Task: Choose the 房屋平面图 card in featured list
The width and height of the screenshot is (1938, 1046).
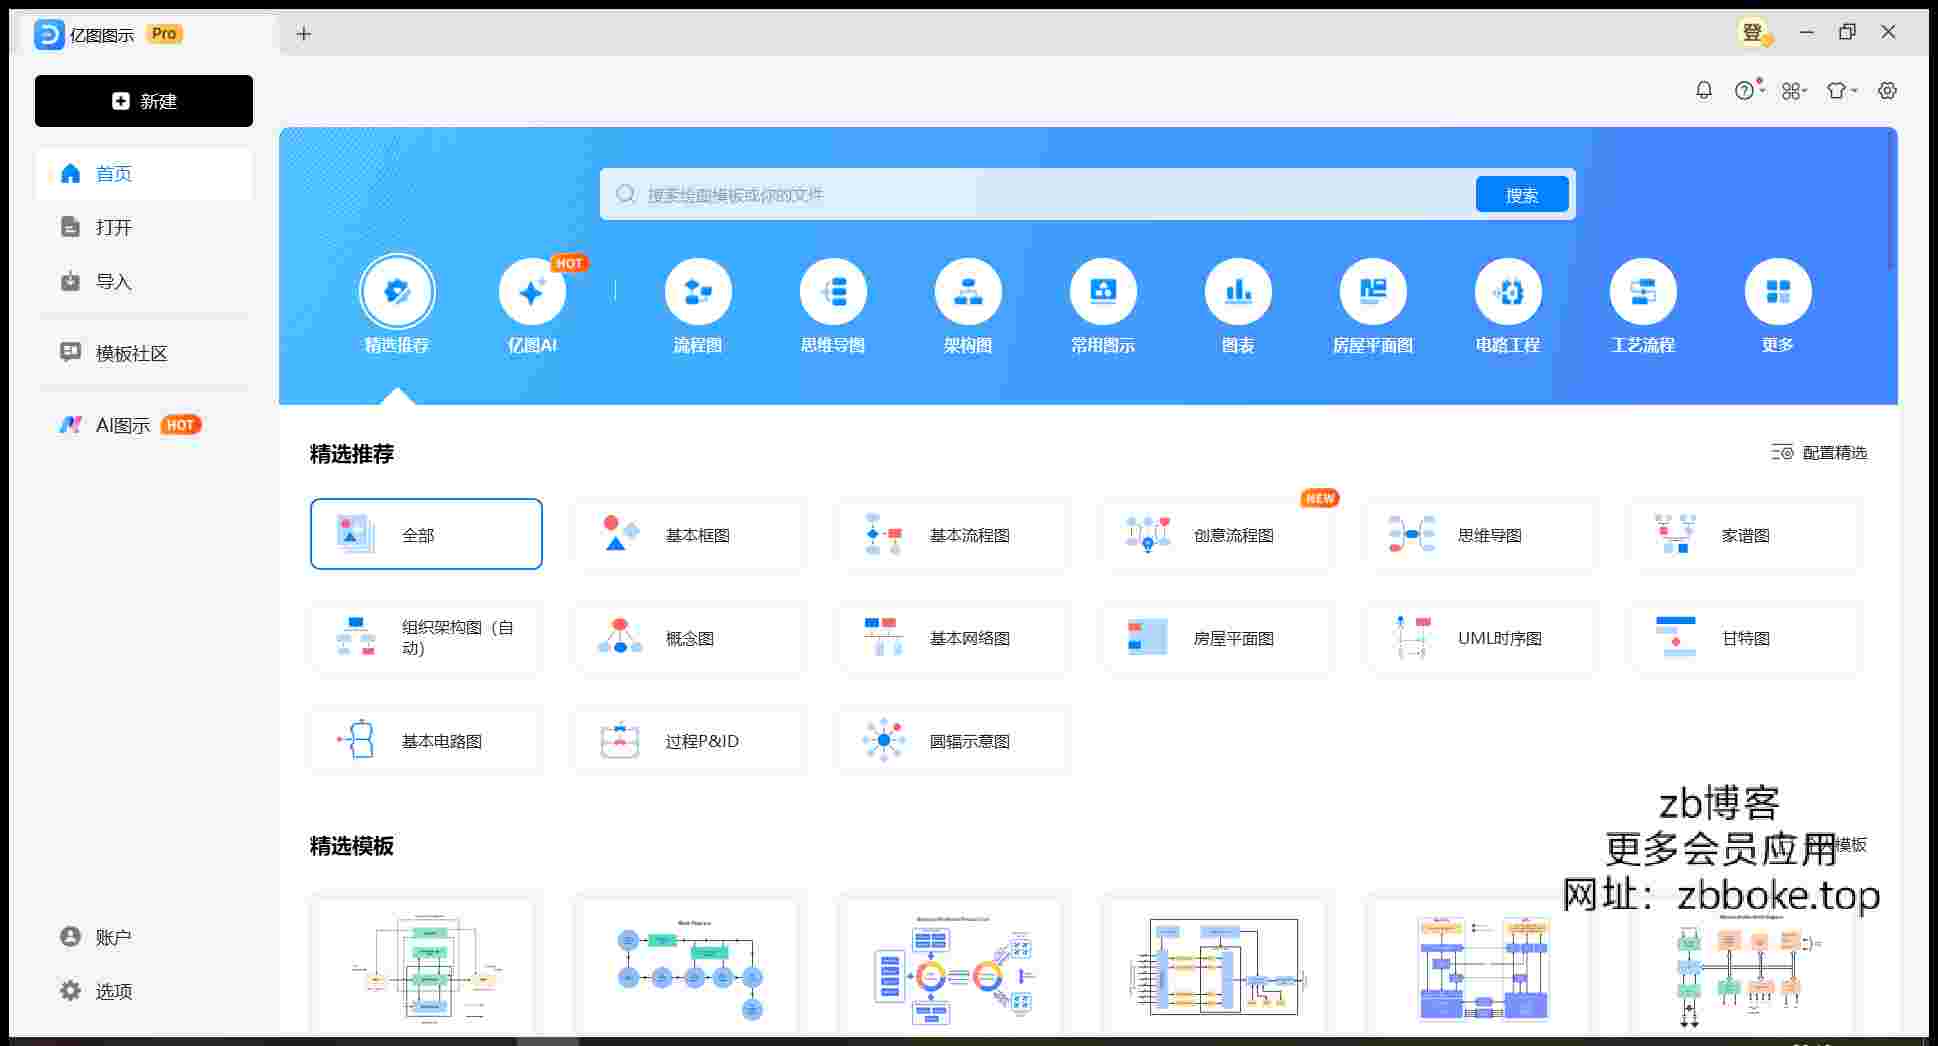Action: (1218, 637)
